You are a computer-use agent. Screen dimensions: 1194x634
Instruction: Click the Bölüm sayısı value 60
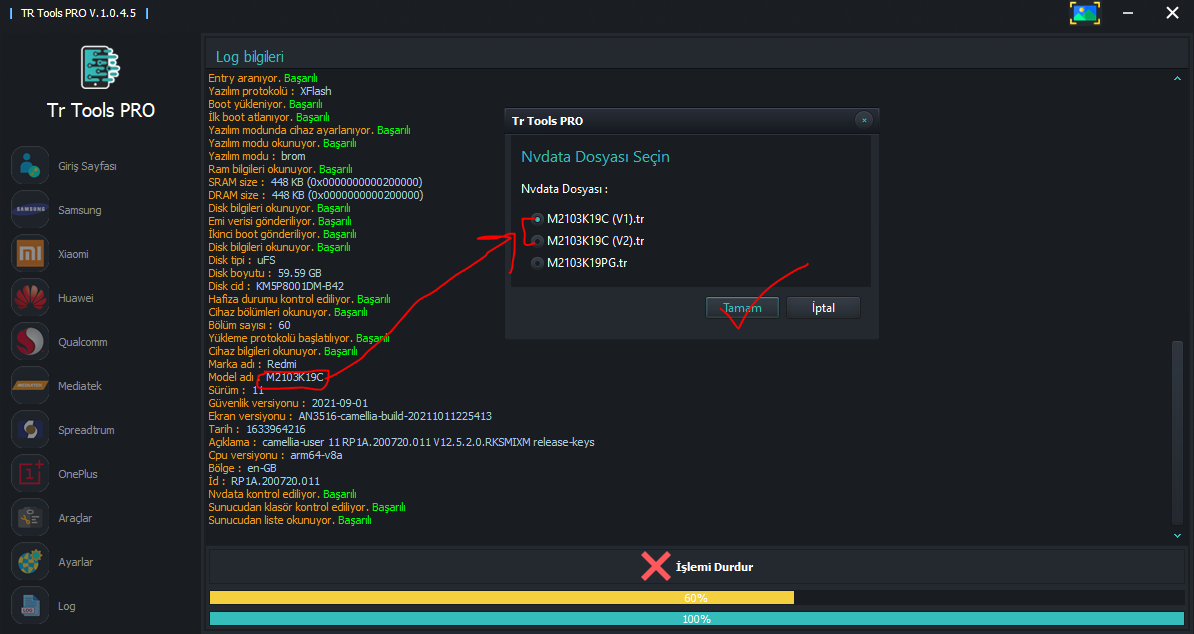284,325
